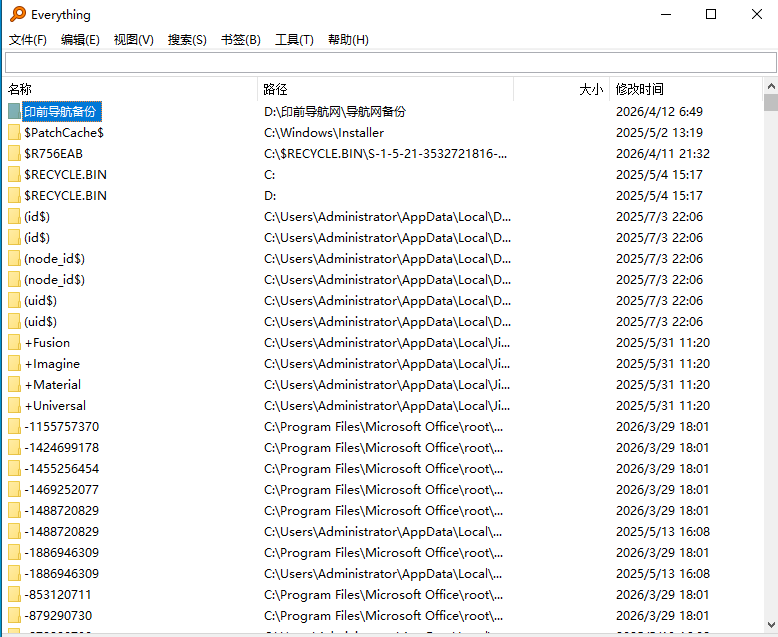778x637 pixels.
Task: Click folder icon of -853120711
Action: [x=14, y=595]
